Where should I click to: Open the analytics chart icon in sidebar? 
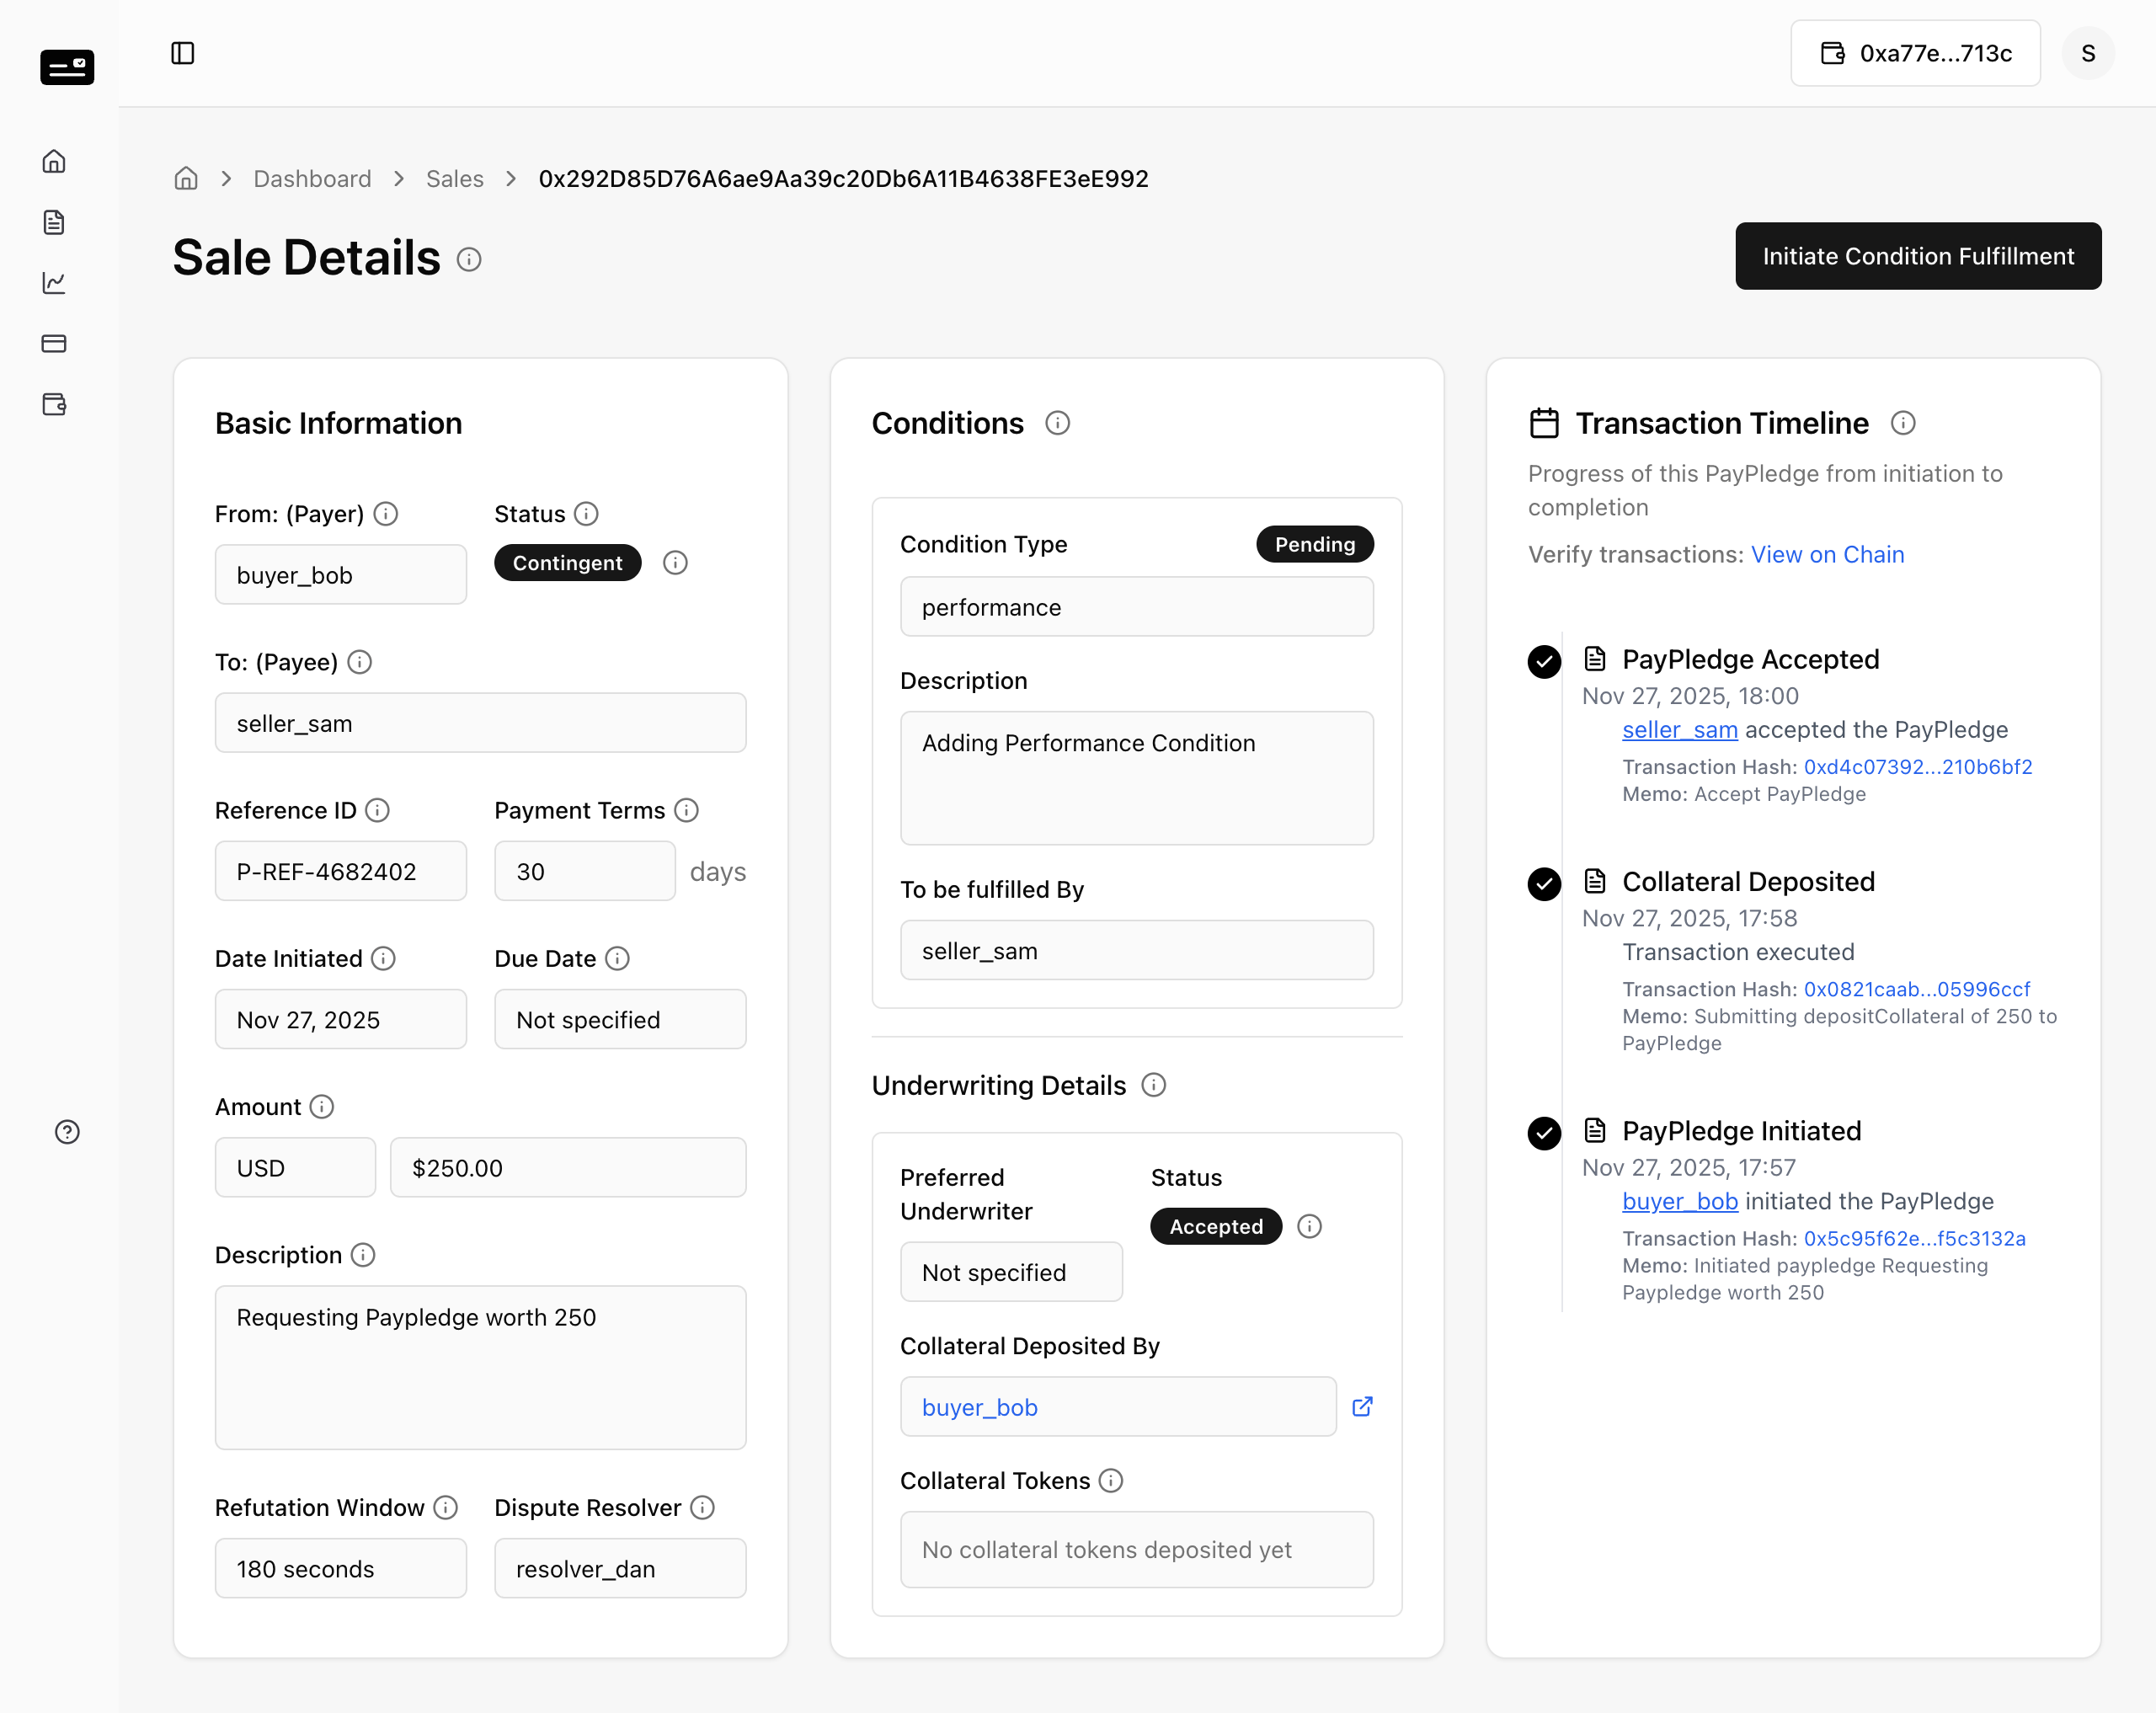tap(54, 283)
